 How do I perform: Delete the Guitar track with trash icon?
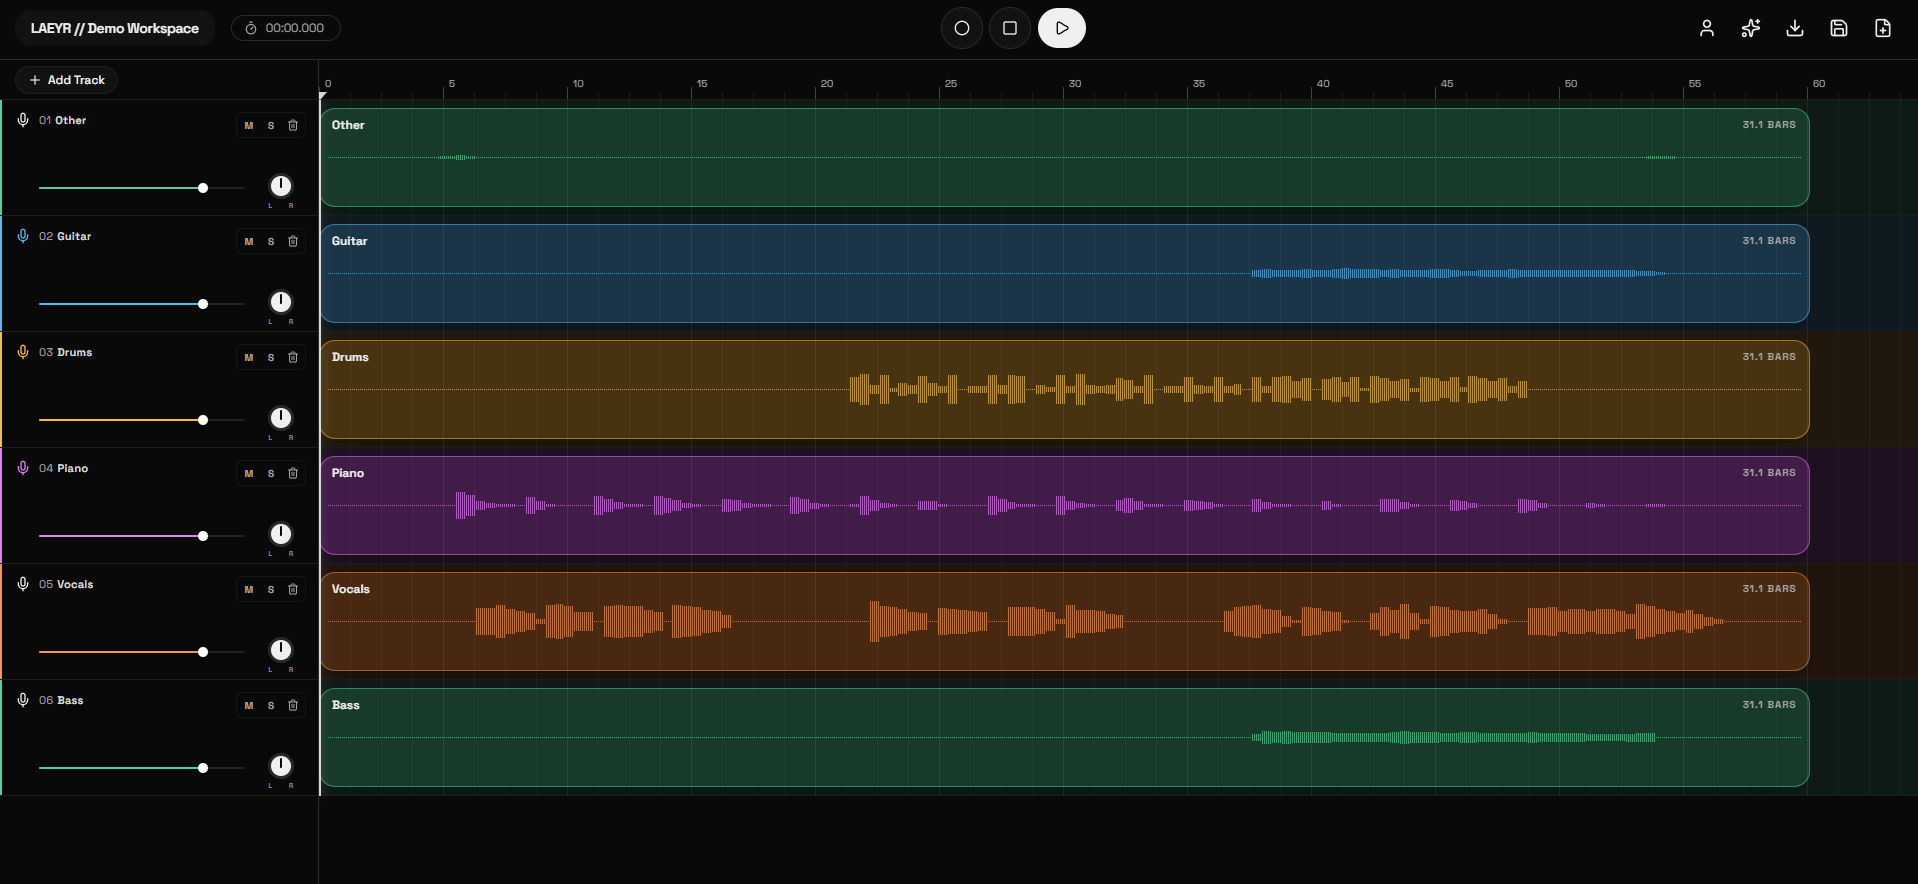(293, 241)
